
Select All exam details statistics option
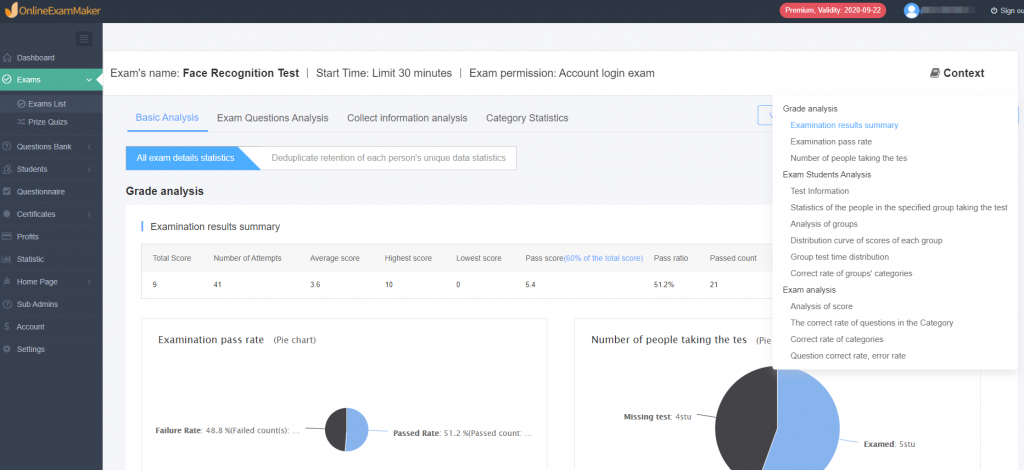pos(185,158)
